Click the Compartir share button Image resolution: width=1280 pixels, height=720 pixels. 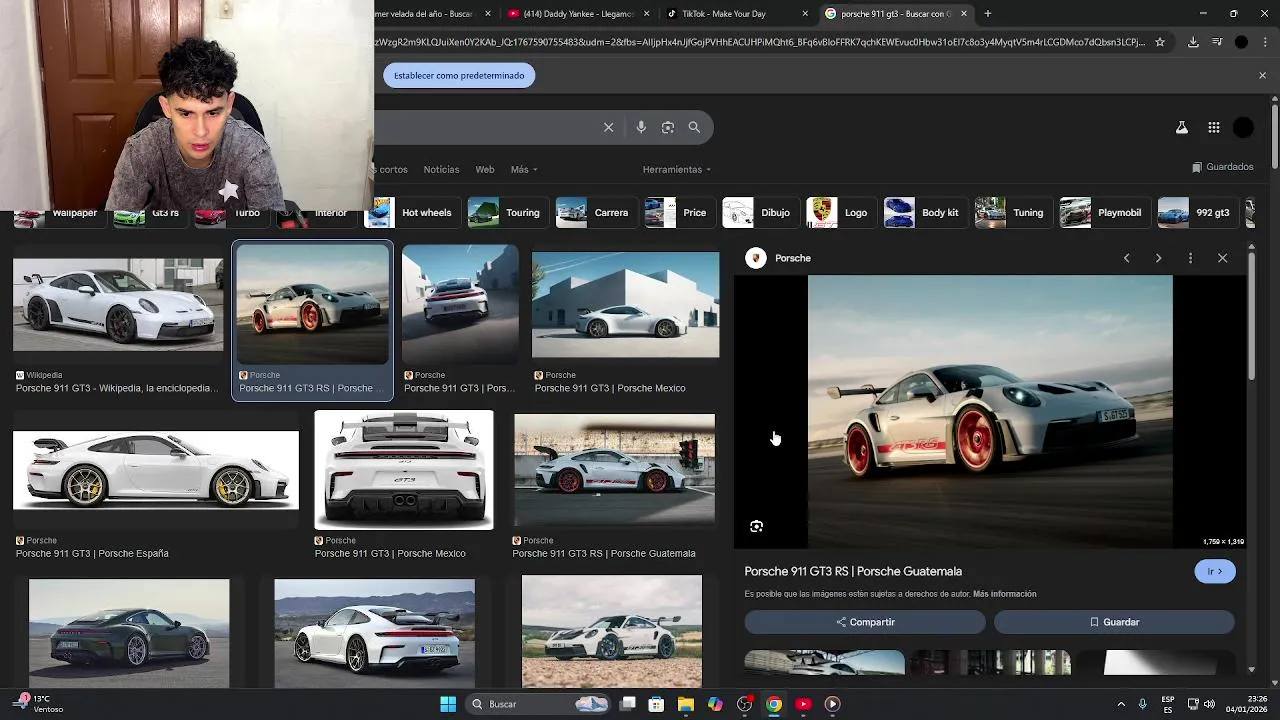pyautogui.click(x=865, y=622)
